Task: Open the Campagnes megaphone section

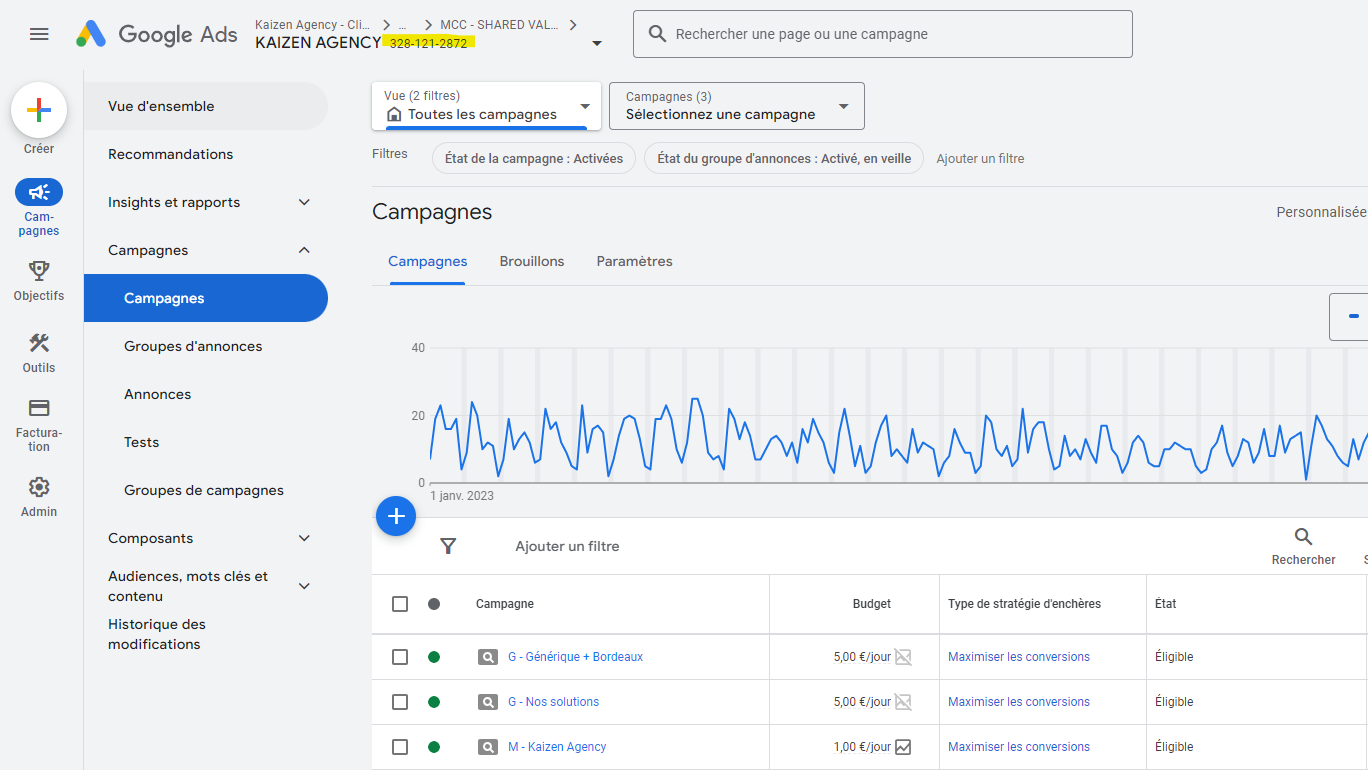Action: (39, 192)
